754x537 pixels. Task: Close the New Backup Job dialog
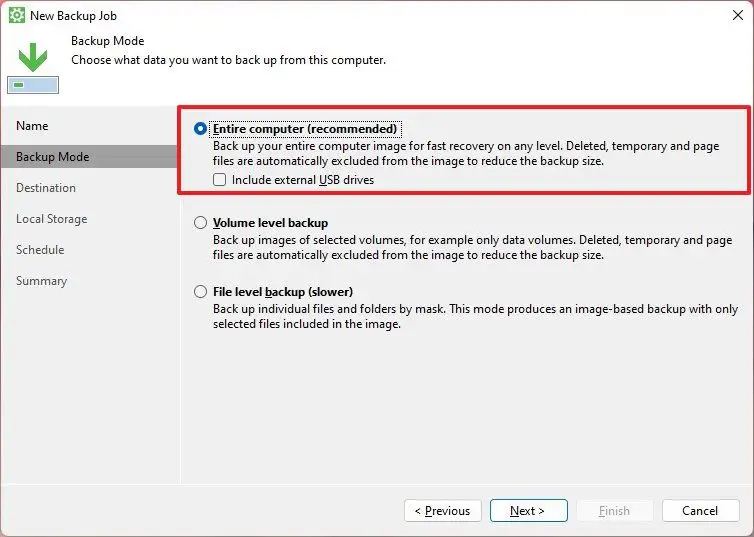click(738, 15)
